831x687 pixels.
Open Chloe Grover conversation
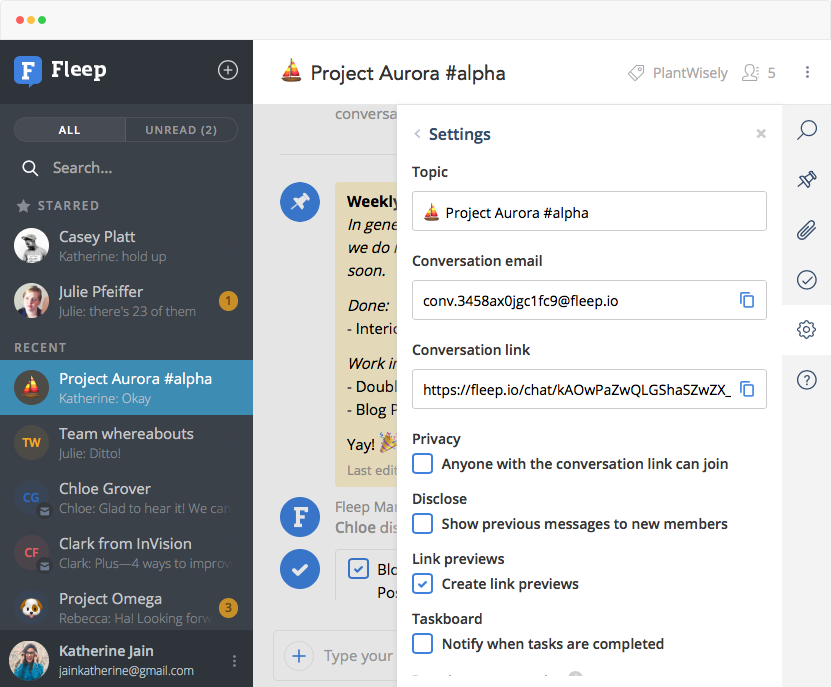click(126, 498)
